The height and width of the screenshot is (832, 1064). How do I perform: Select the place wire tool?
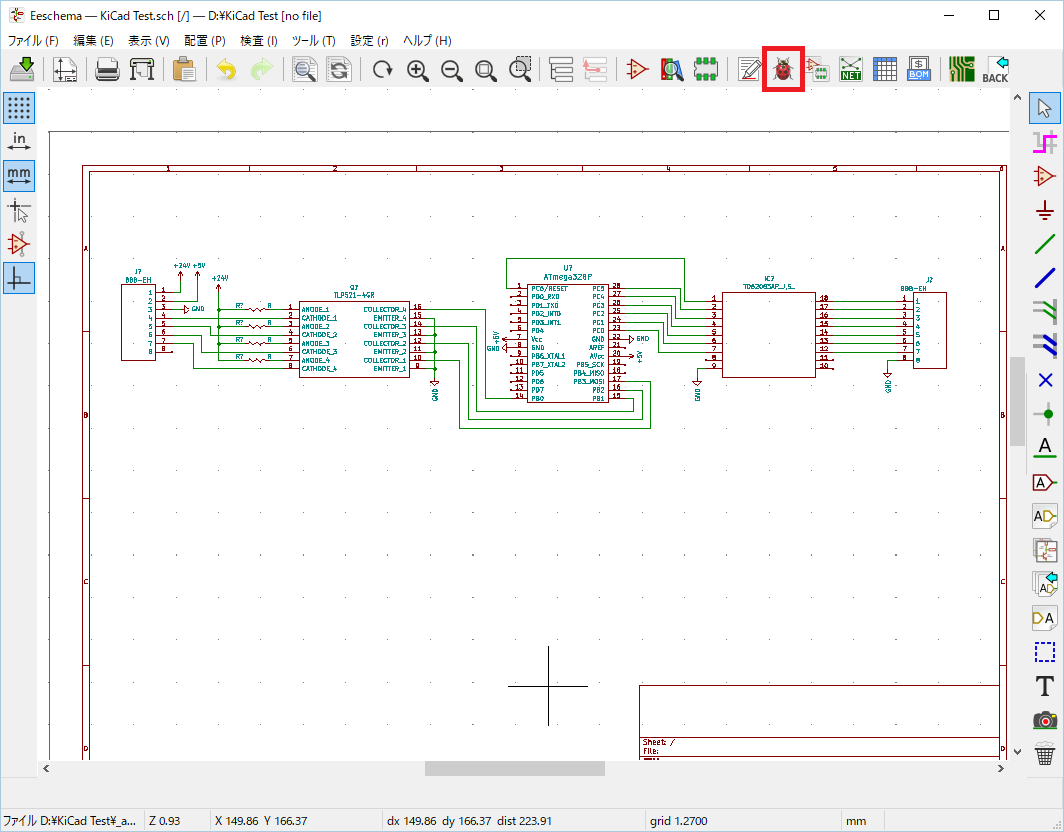[1045, 244]
